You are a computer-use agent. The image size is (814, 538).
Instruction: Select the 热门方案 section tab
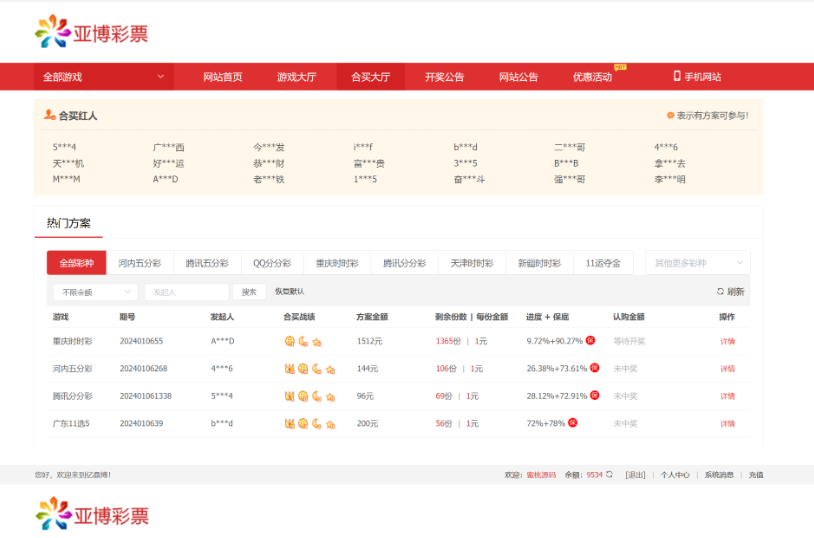click(69, 223)
